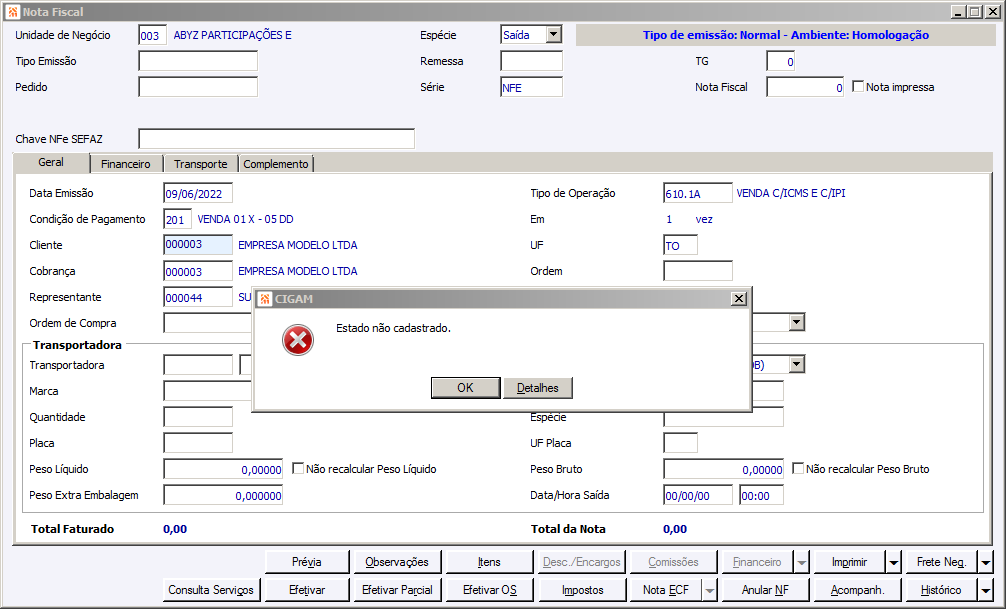Click the Cobrança code field

pyautogui.click(x=198, y=271)
